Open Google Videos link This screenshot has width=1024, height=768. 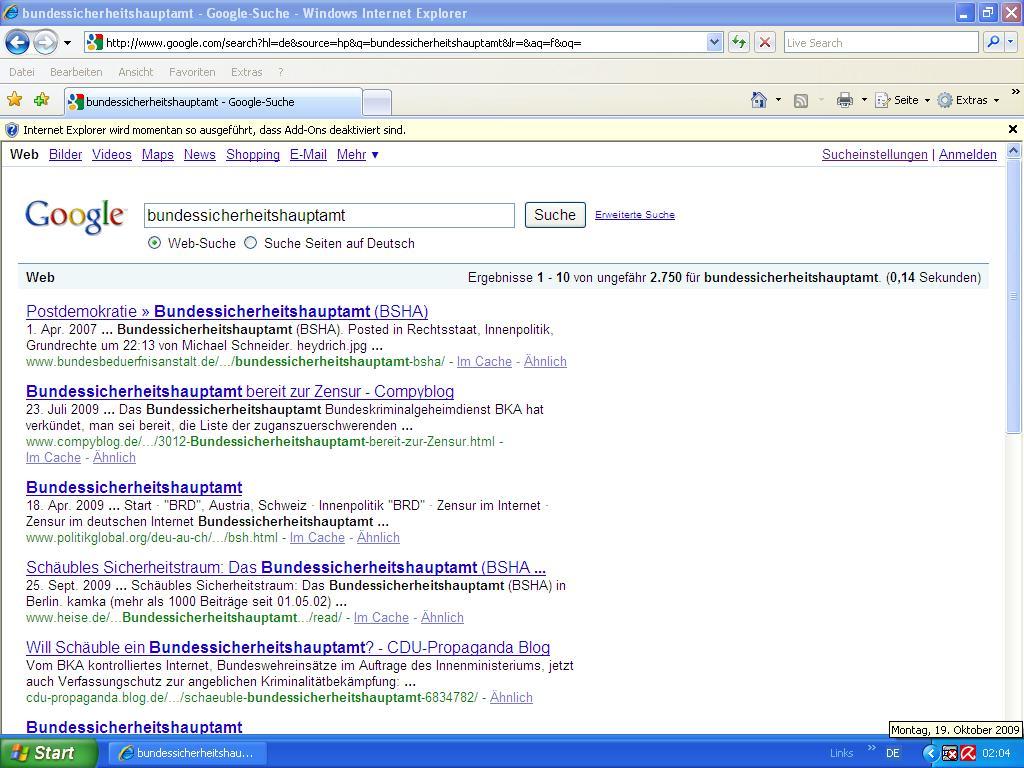(112, 155)
